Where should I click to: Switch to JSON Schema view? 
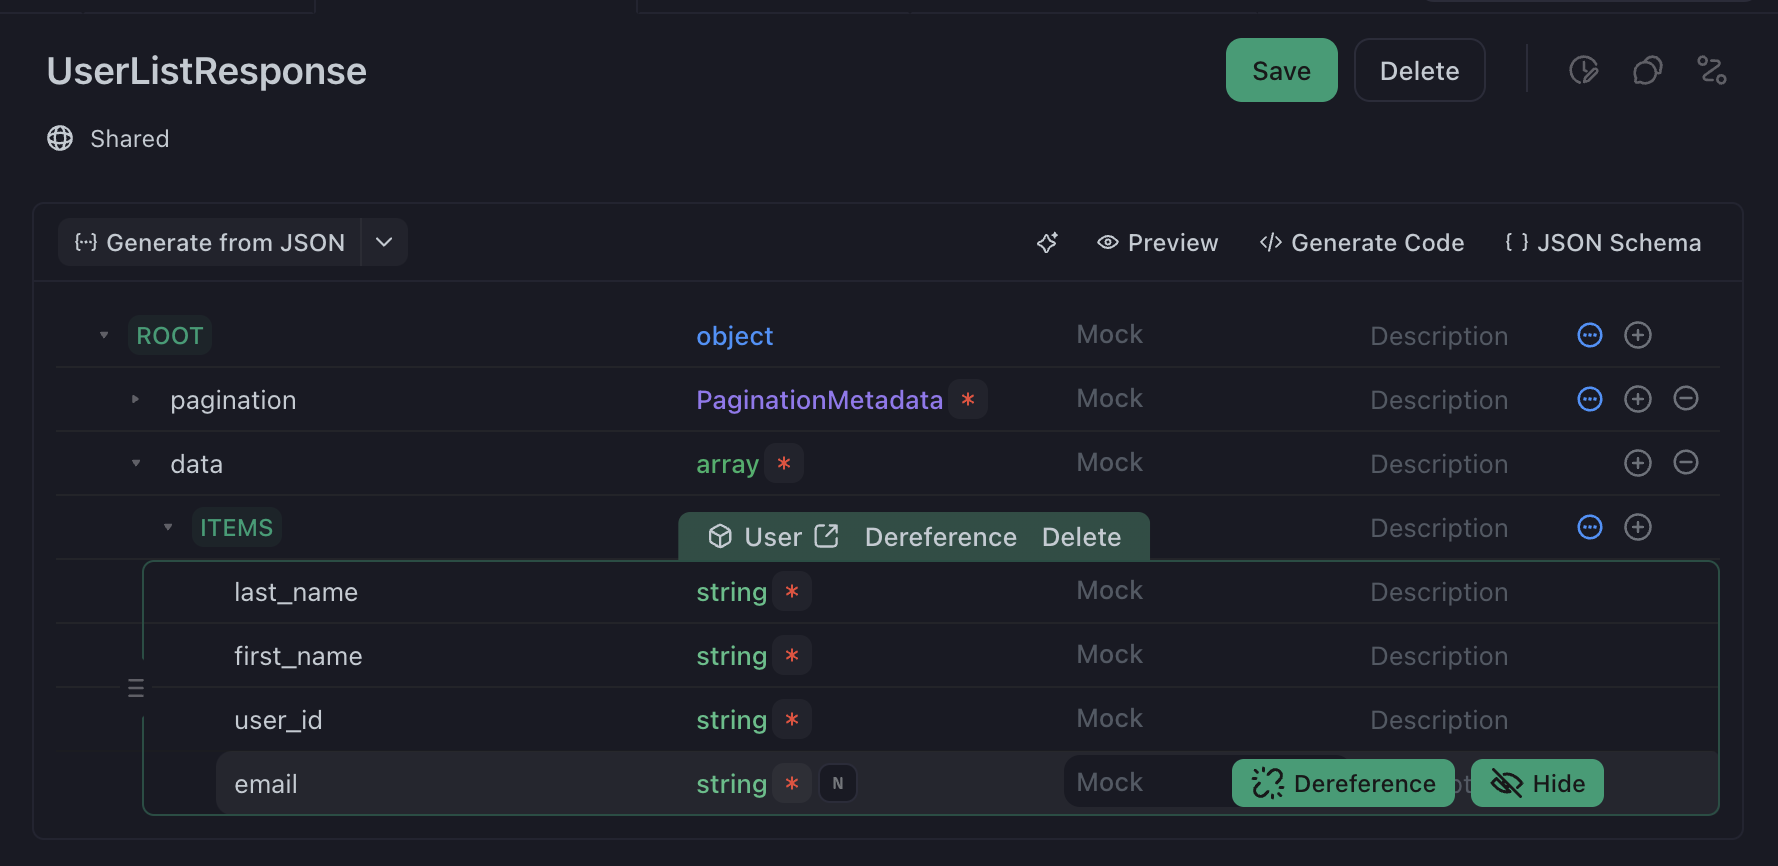pyautogui.click(x=1602, y=243)
